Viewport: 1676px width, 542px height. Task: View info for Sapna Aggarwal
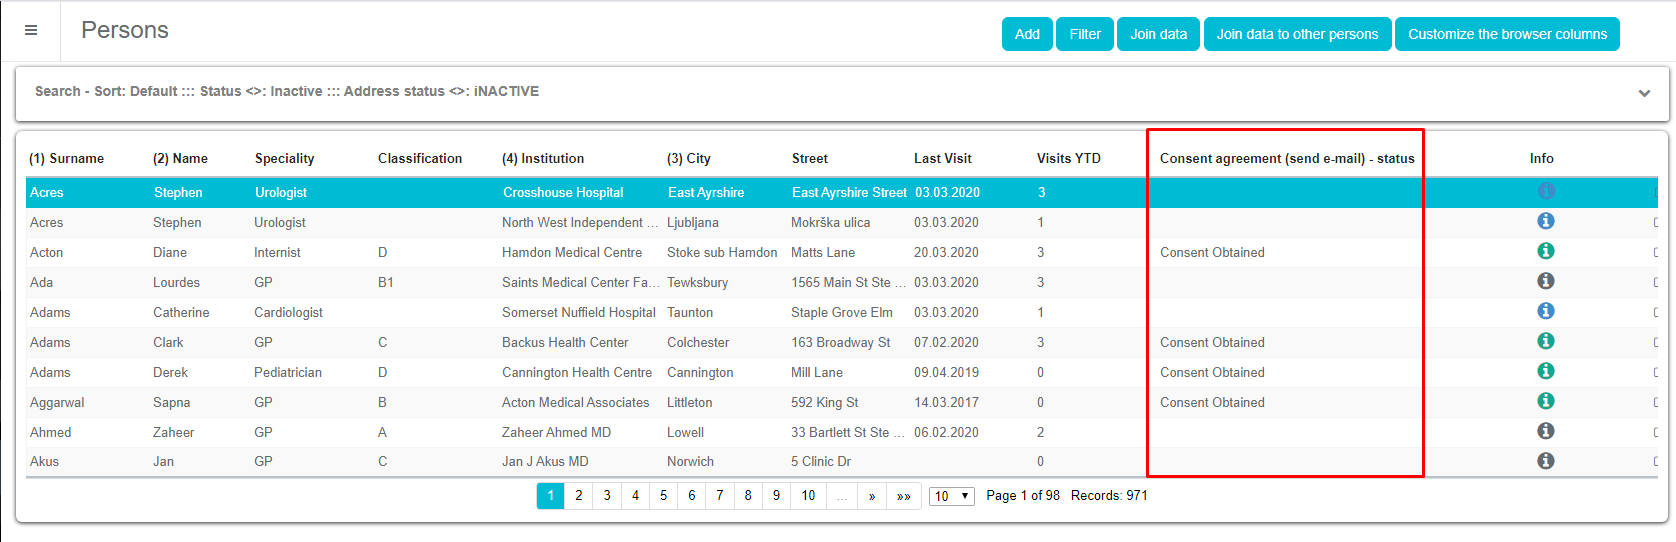click(1545, 401)
